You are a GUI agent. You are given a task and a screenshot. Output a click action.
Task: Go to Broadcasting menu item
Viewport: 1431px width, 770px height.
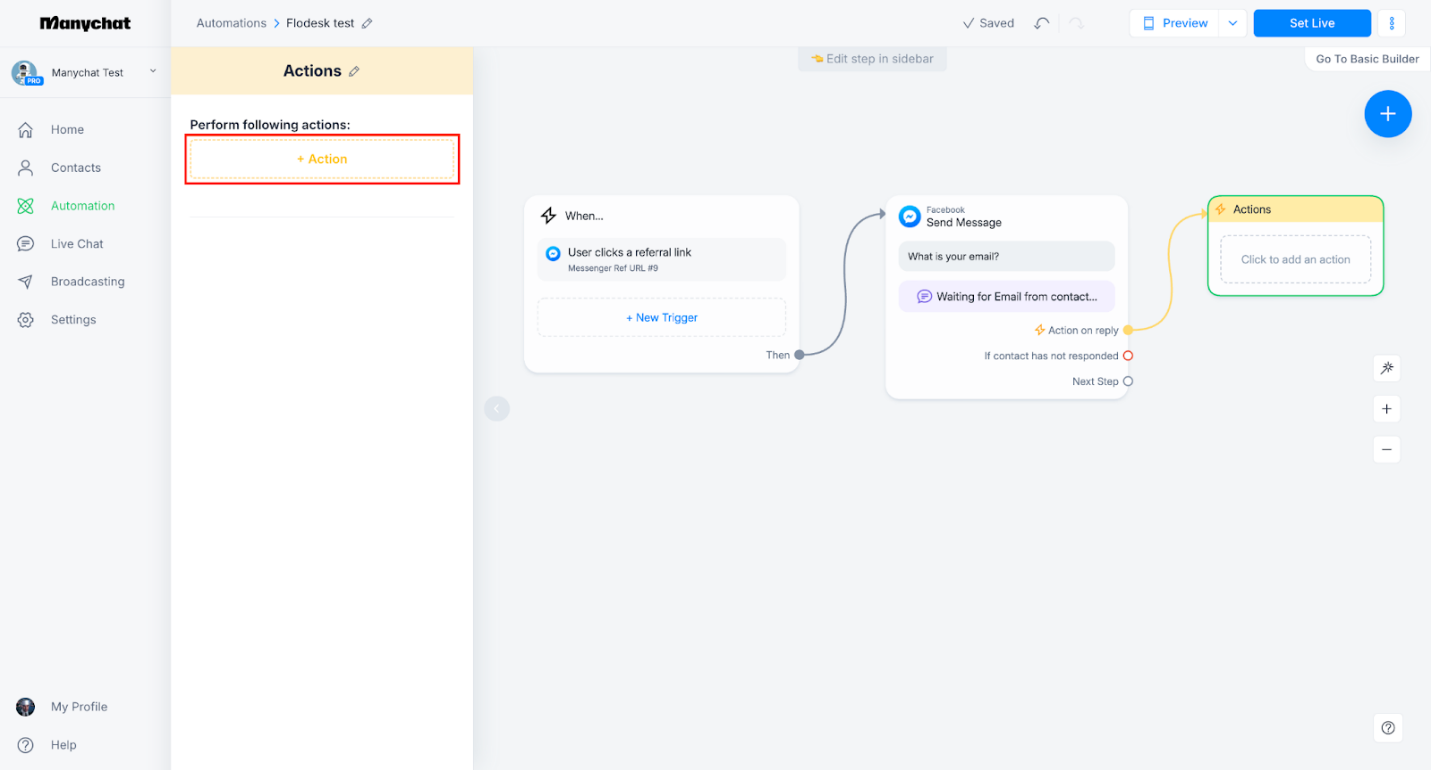point(88,281)
